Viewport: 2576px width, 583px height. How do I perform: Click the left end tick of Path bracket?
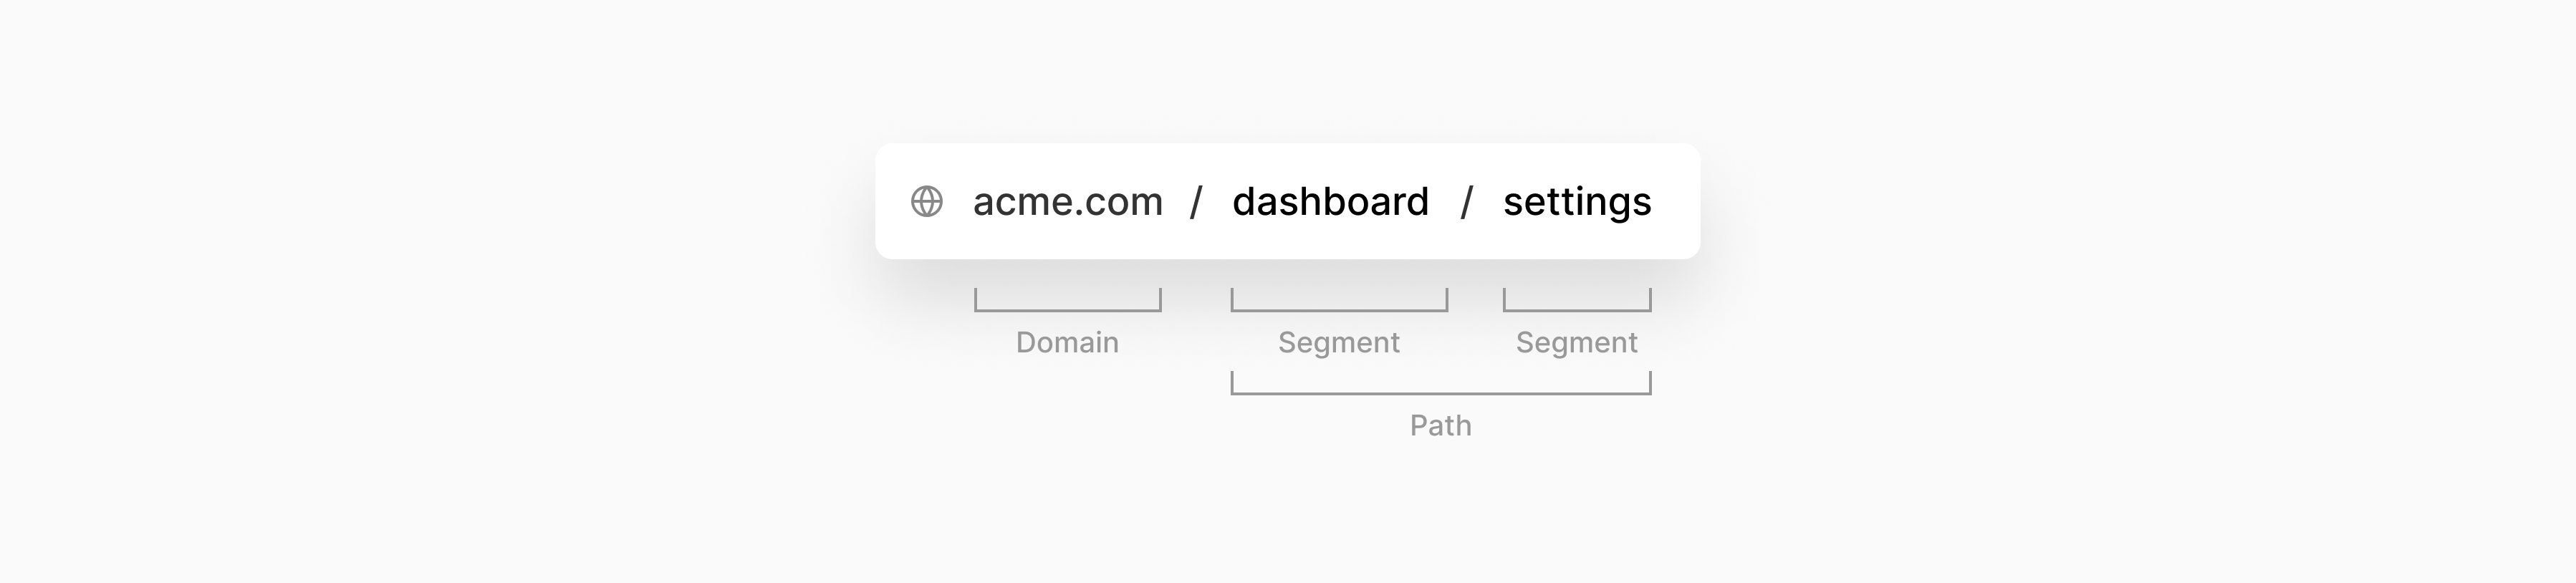coord(1232,382)
